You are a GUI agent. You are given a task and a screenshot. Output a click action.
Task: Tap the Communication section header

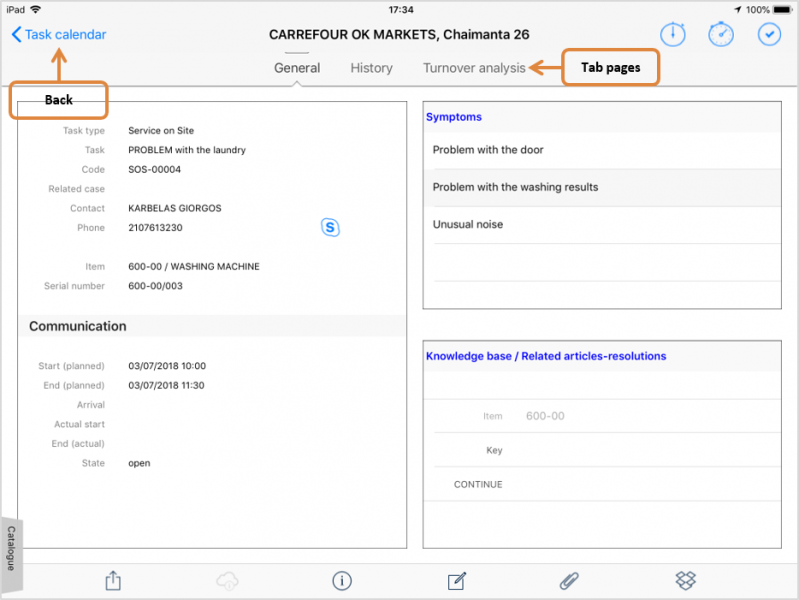point(212,326)
